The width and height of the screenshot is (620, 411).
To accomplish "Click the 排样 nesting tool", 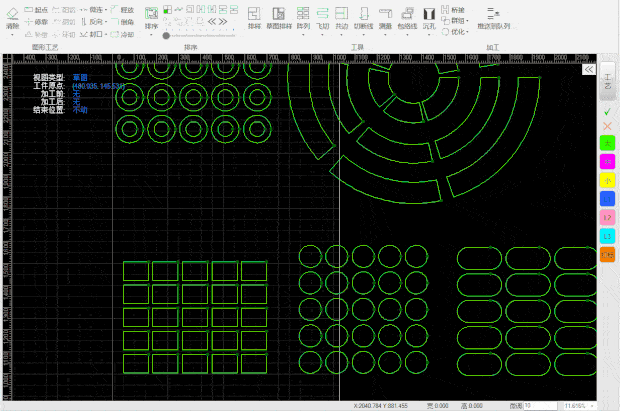I will (254, 18).
